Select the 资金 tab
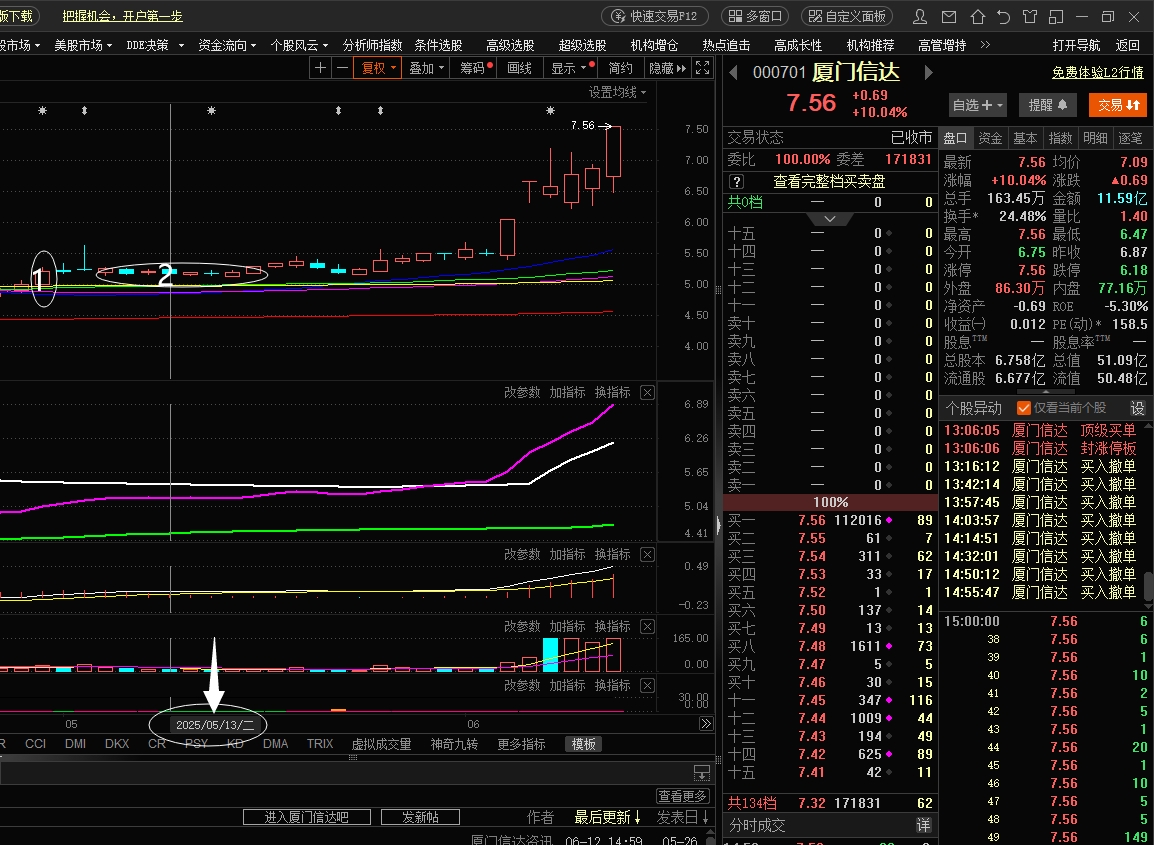1154x845 pixels. coord(990,138)
